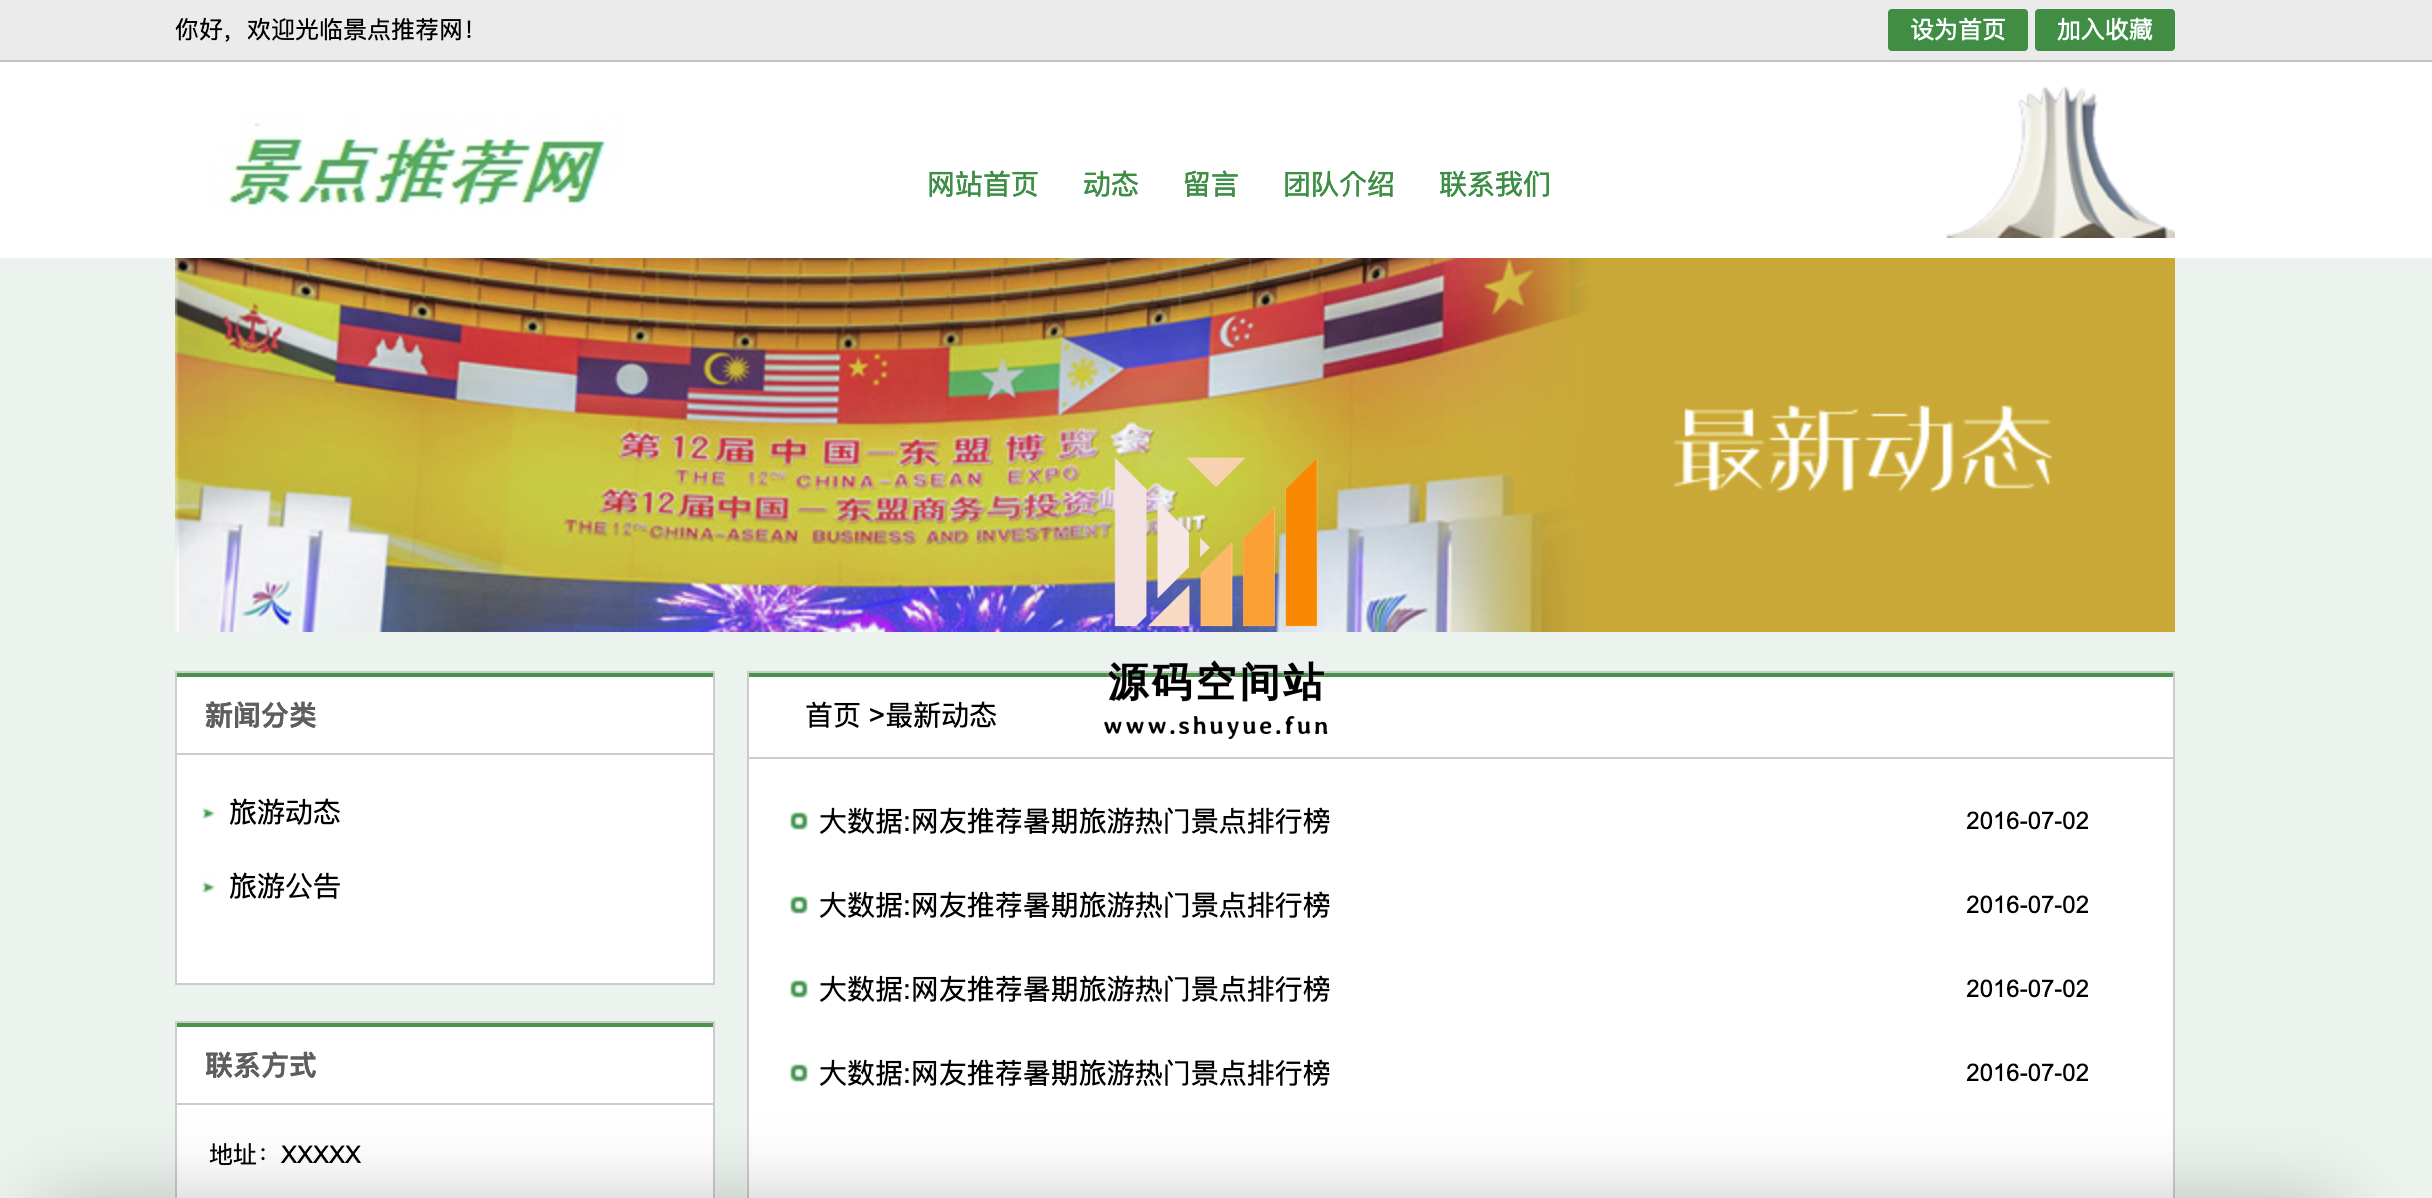Click the green bullet of third article
Viewport: 2432px width, 1198px height.
click(x=798, y=989)
